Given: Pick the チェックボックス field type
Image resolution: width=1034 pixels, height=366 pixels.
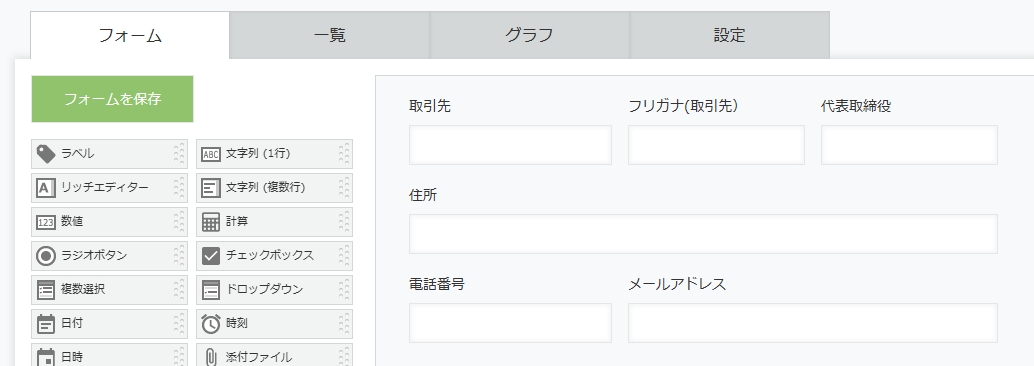Looking at the screenshot, I should click(274, 256).
